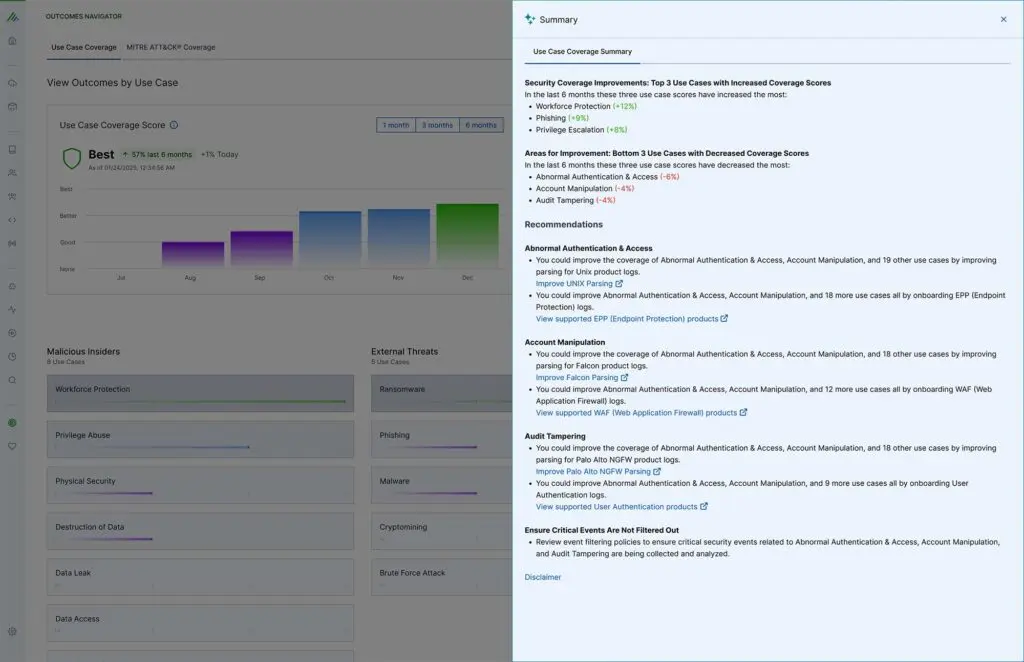Open the Improve Falcon Parsing link
Viewport: 1024px width, 662px height.
pos(578,377)
